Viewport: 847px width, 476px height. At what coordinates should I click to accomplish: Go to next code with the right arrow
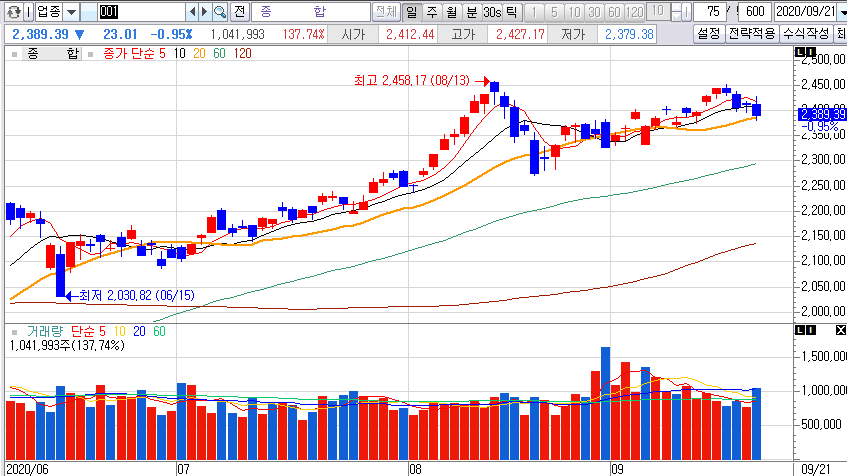coord(205,11)
